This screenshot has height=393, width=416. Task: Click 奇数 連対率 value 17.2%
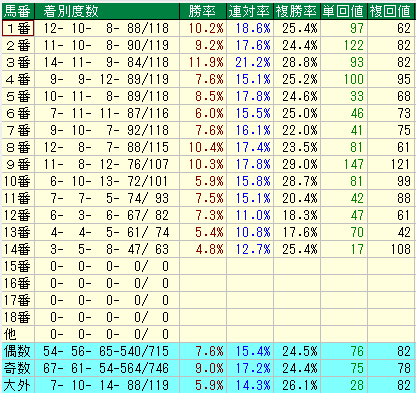pos(253,368)
